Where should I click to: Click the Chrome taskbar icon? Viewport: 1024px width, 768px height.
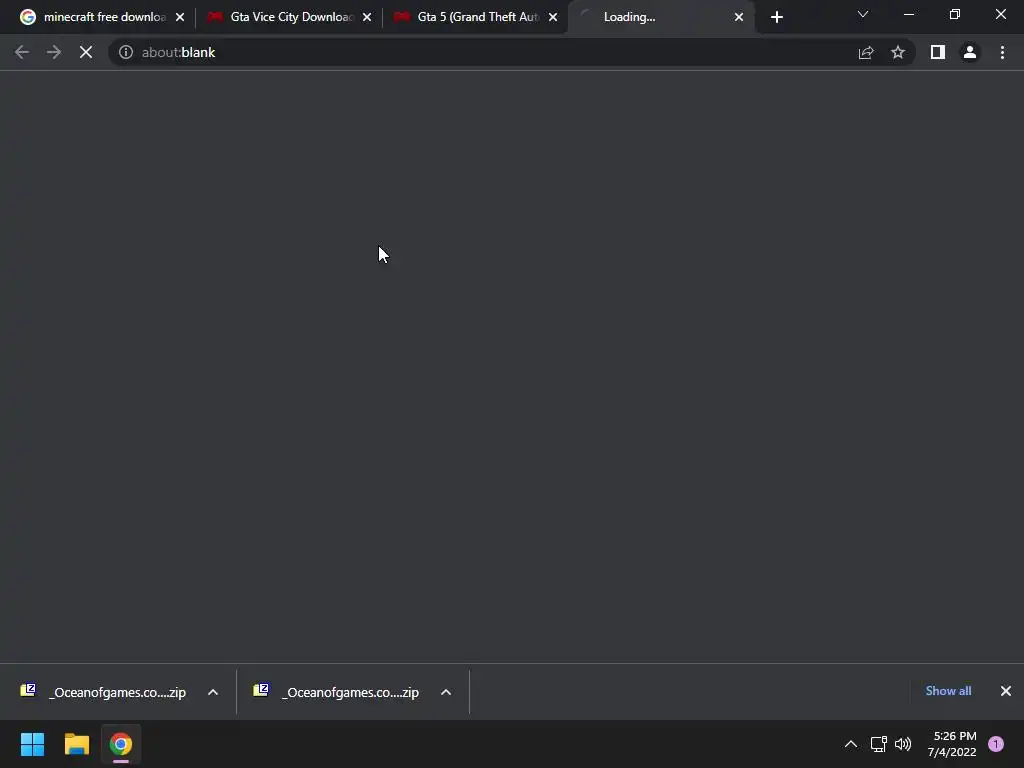(121, 744)
